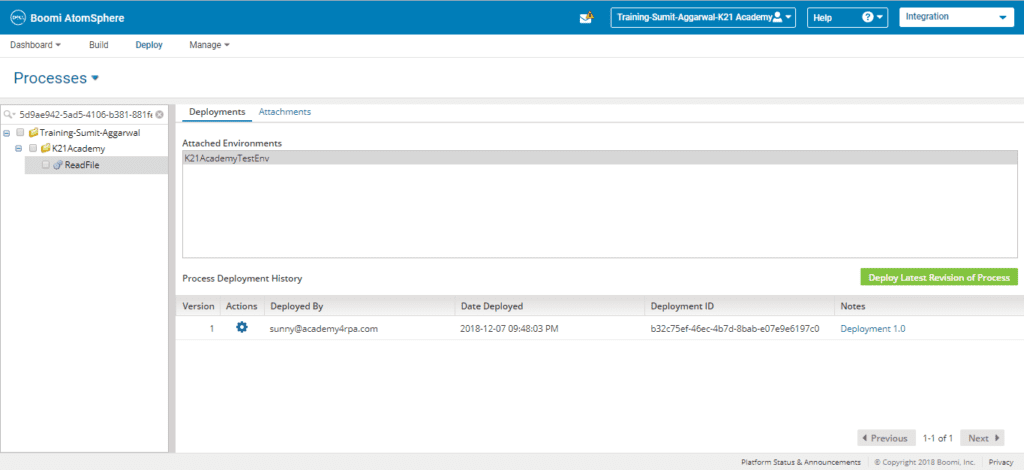Viewport: 1024px width, 470px height.
Task: Click the 1-1 of 1 pagination text
Action: pos(937,438)
